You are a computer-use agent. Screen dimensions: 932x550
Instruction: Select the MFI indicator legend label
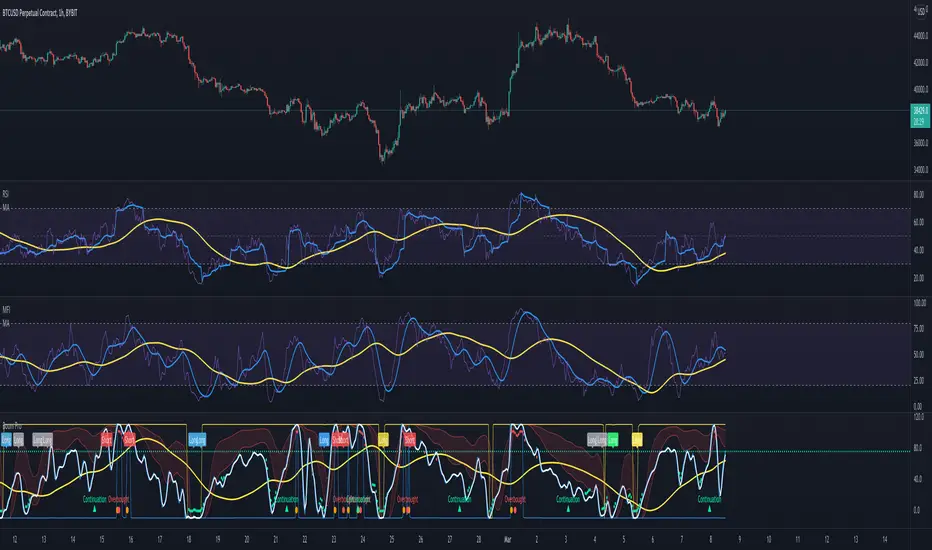pos(8,311)
